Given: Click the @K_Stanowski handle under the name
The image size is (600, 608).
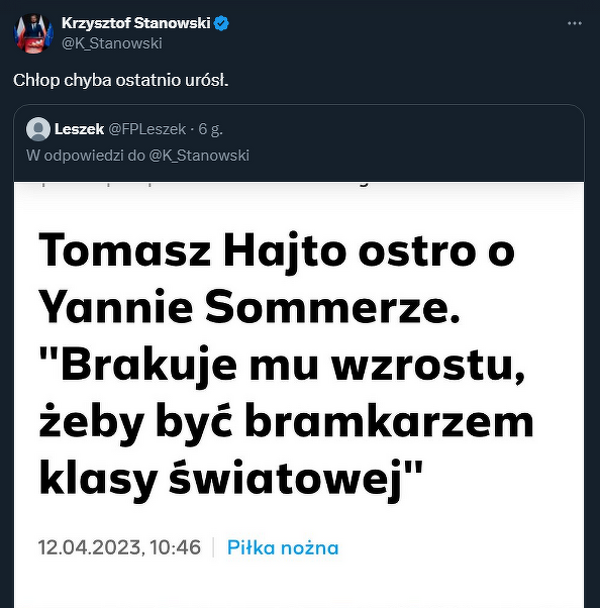Looking at the screenshot, I should [x=111, y=43].
